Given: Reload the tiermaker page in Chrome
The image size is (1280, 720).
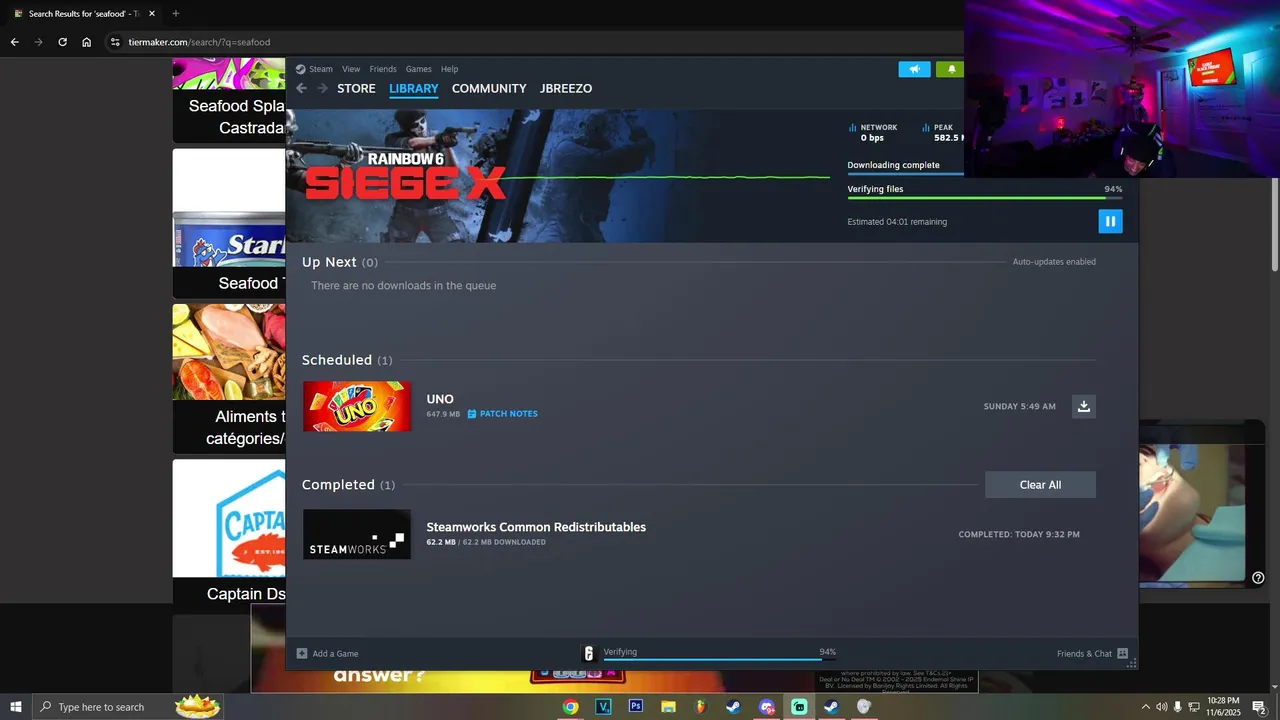Looking at the screenshot, I should point(62,42).
